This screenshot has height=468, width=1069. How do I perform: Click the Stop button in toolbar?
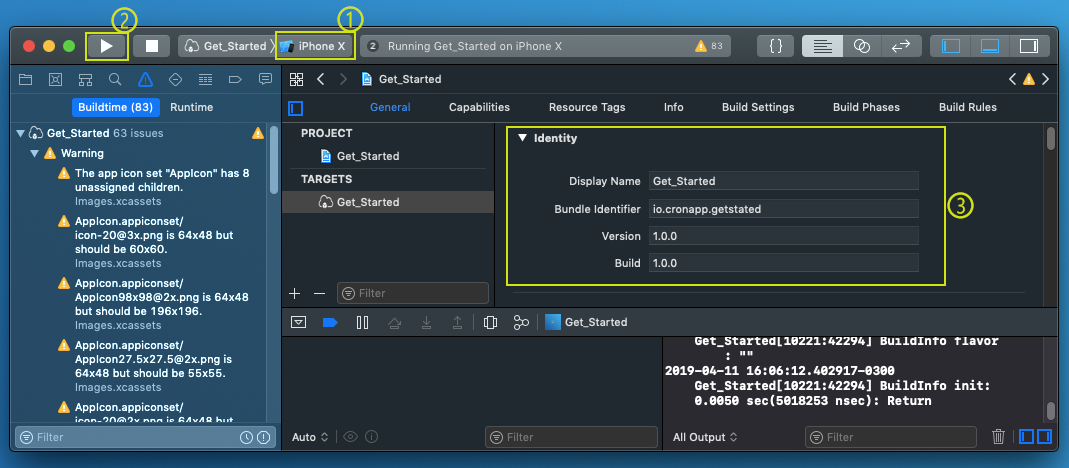151,46
